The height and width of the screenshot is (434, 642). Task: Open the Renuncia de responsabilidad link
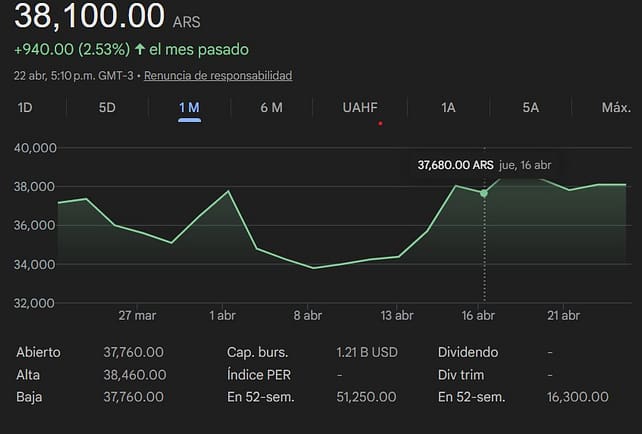click(x=218, y=76)
